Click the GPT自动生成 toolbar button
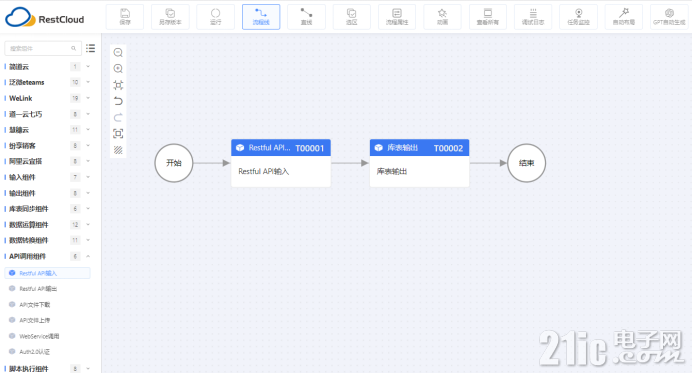This screenshot has width=693, height=373. pos(669,17)
